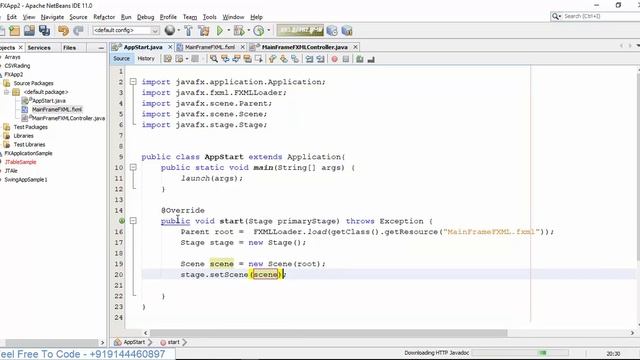The height and width of the screenshot is (360, 640).
Task: Switch editor to Source view
Action: tap(121, 59)
